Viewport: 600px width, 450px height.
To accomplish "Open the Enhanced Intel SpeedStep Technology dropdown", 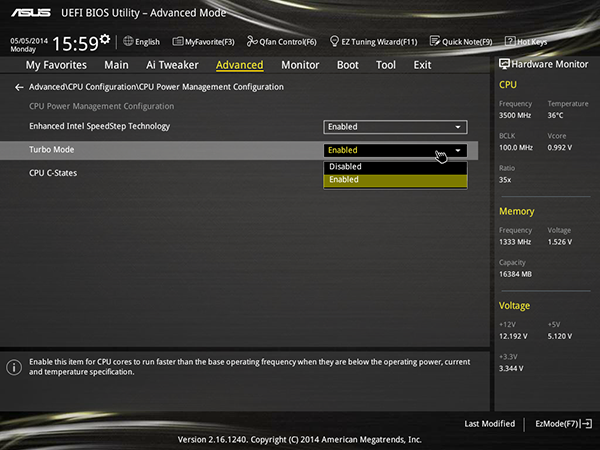I will tap(395, 127).
